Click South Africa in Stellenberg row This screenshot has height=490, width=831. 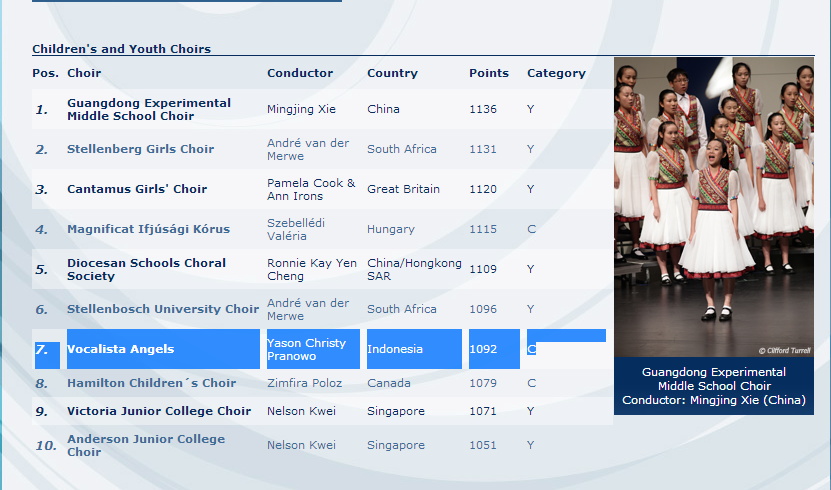(x=402, y=149)
